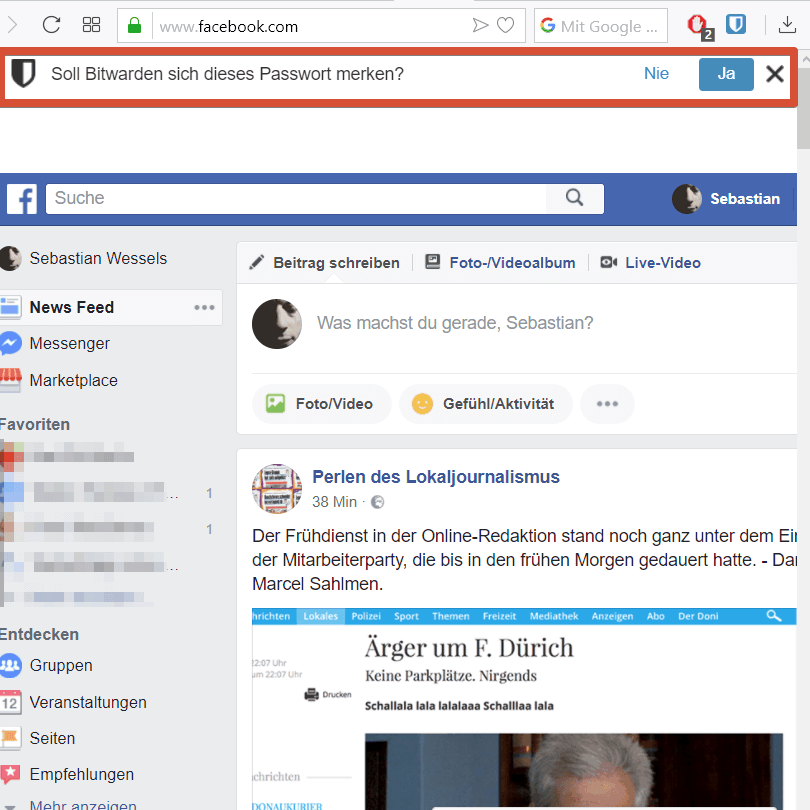
Task: Open the browser downloads icon
Action: [787, 25]
